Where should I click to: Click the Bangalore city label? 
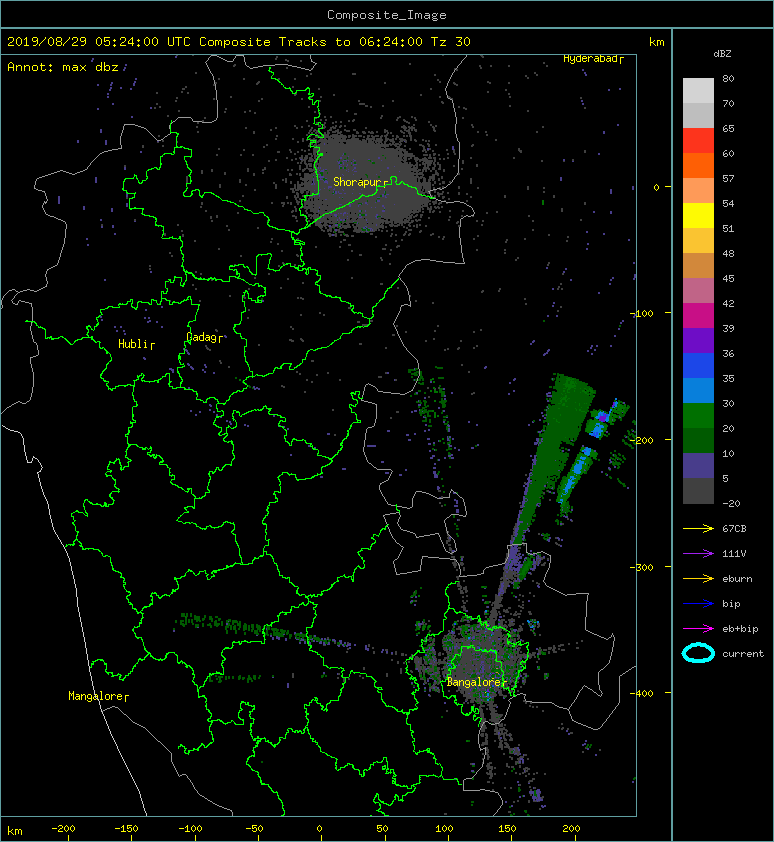tap(474, 682)
